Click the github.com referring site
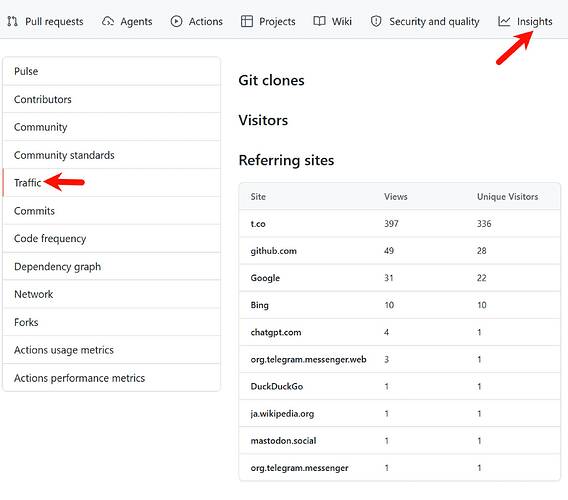Viewport: 568px width, 500px height. click(x=273, y=251)
